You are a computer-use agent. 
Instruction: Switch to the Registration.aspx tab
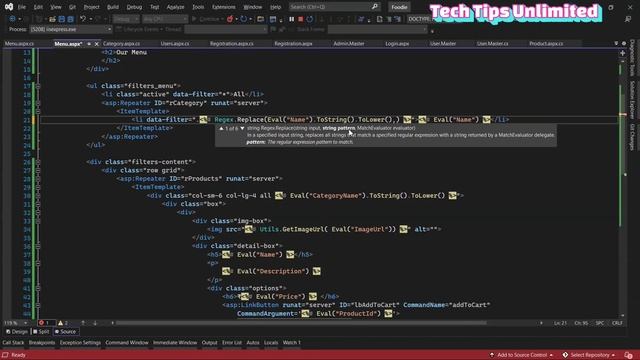tap(293, 43)
